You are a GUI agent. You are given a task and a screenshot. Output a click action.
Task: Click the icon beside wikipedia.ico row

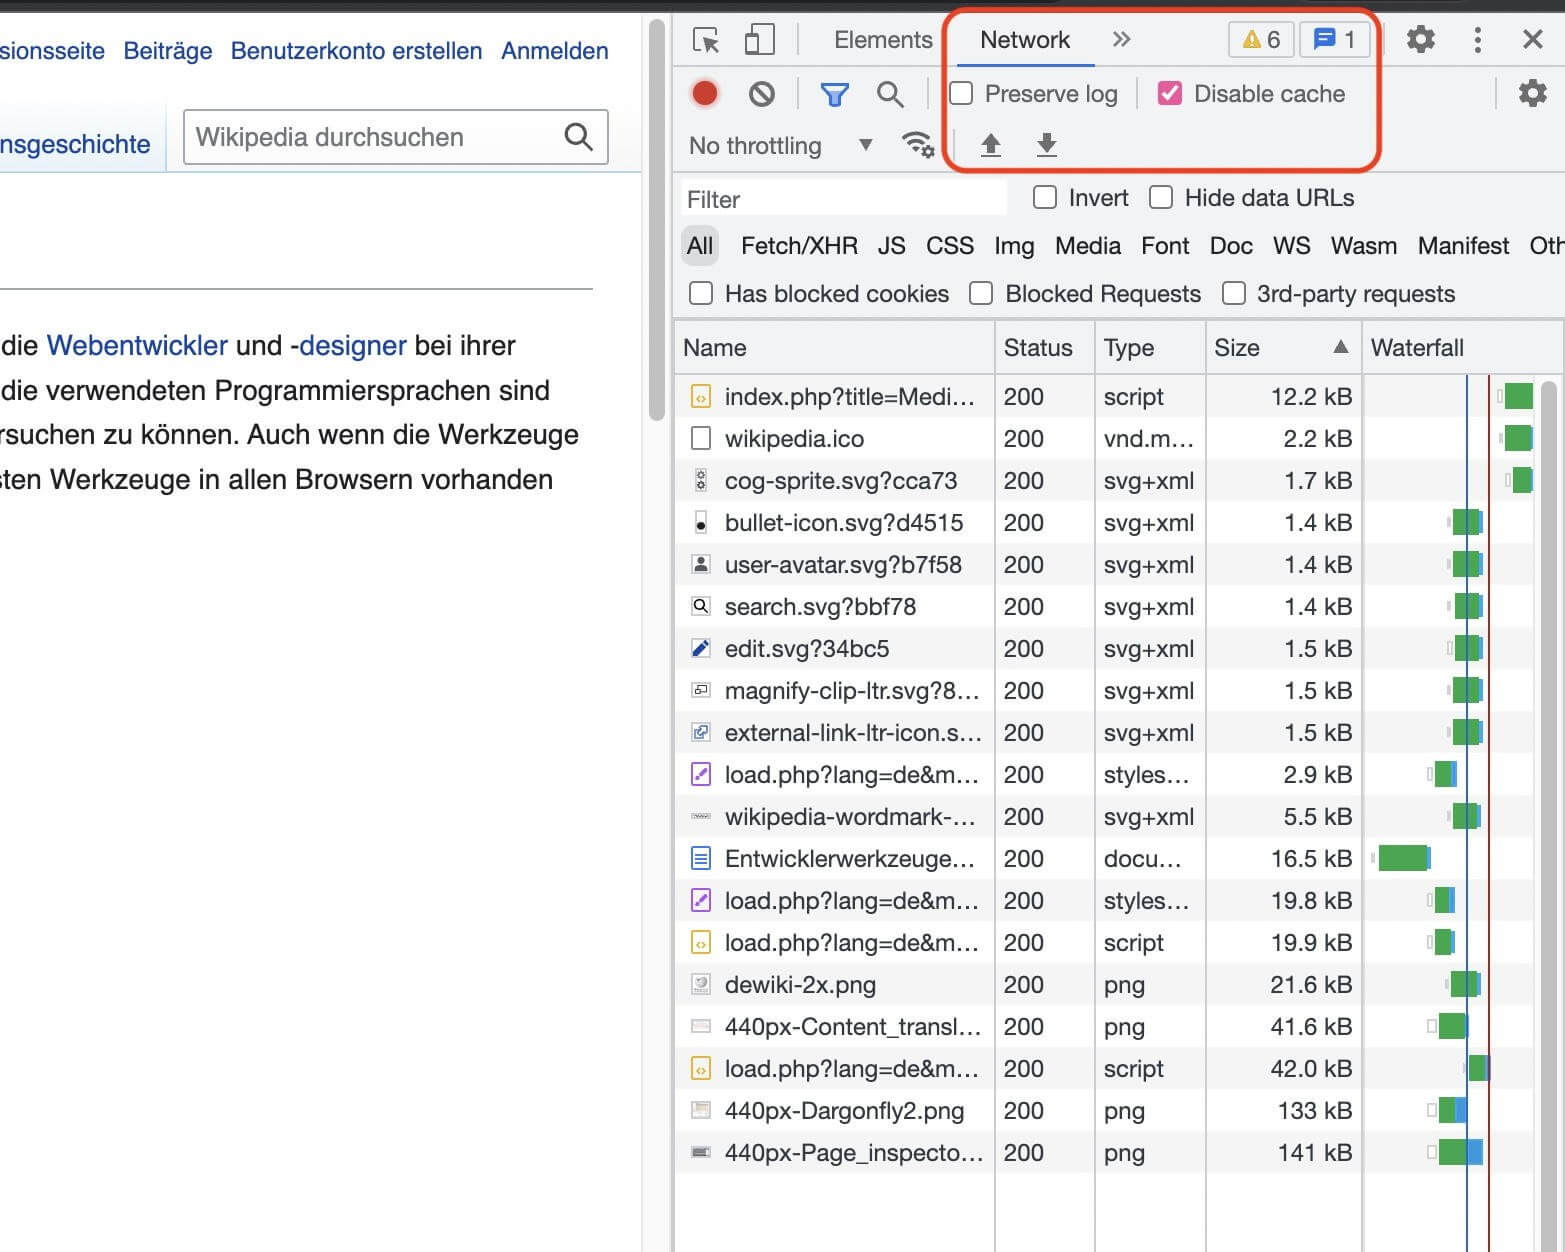pos(701,439)
